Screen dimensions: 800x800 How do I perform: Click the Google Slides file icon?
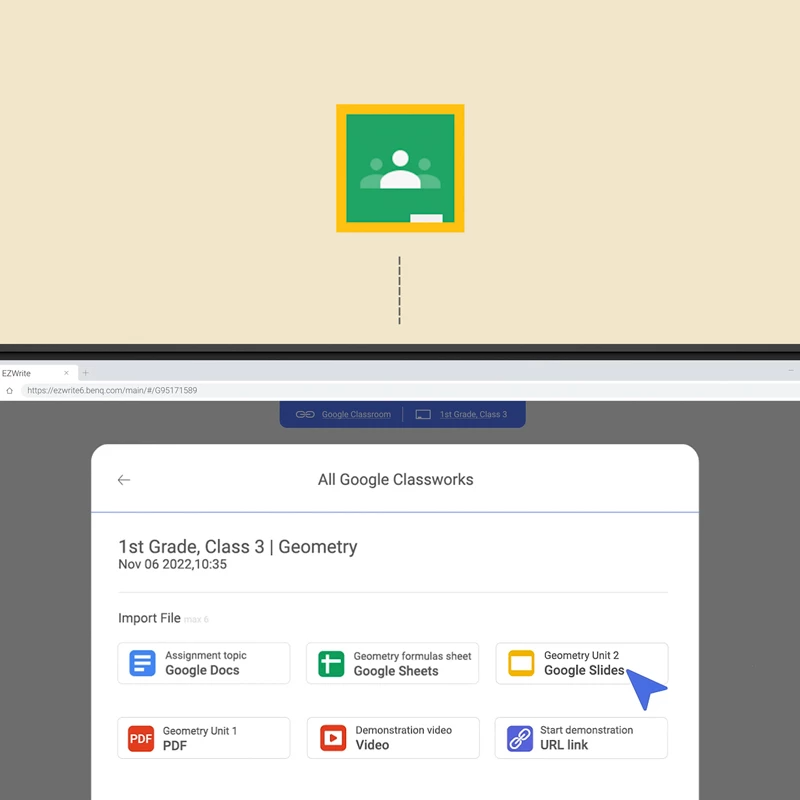521,663
